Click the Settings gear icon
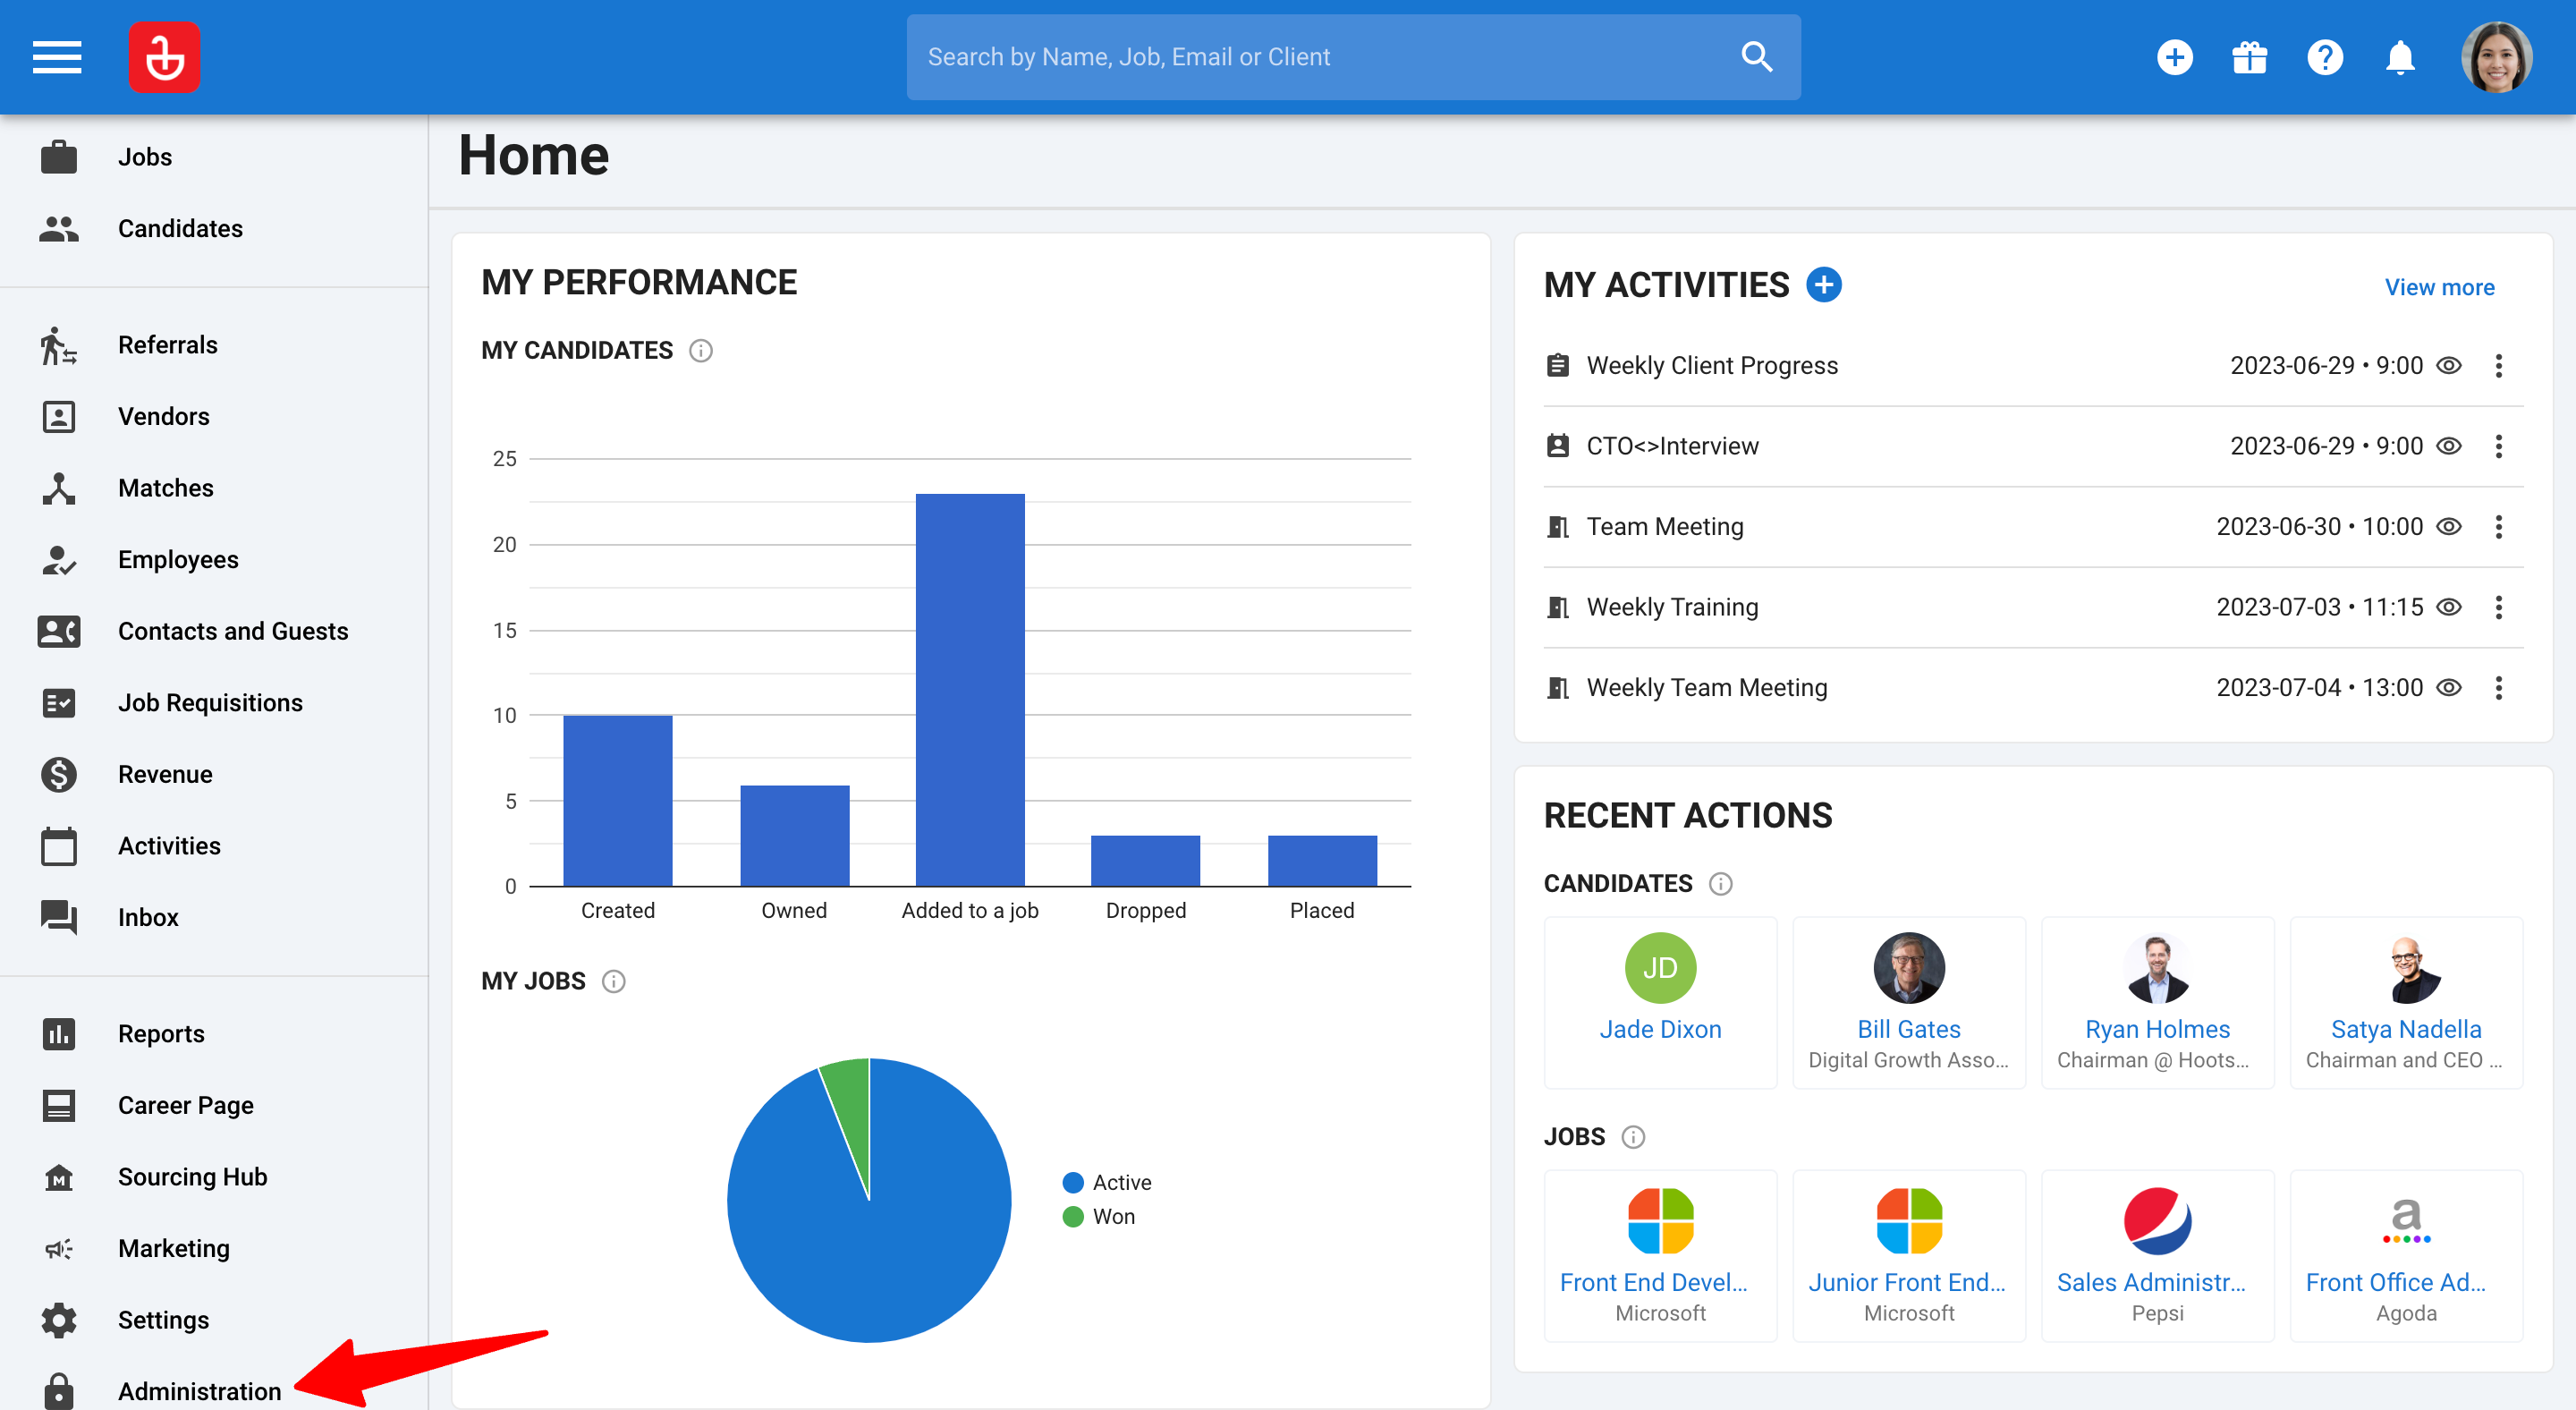 [59, 1320]
